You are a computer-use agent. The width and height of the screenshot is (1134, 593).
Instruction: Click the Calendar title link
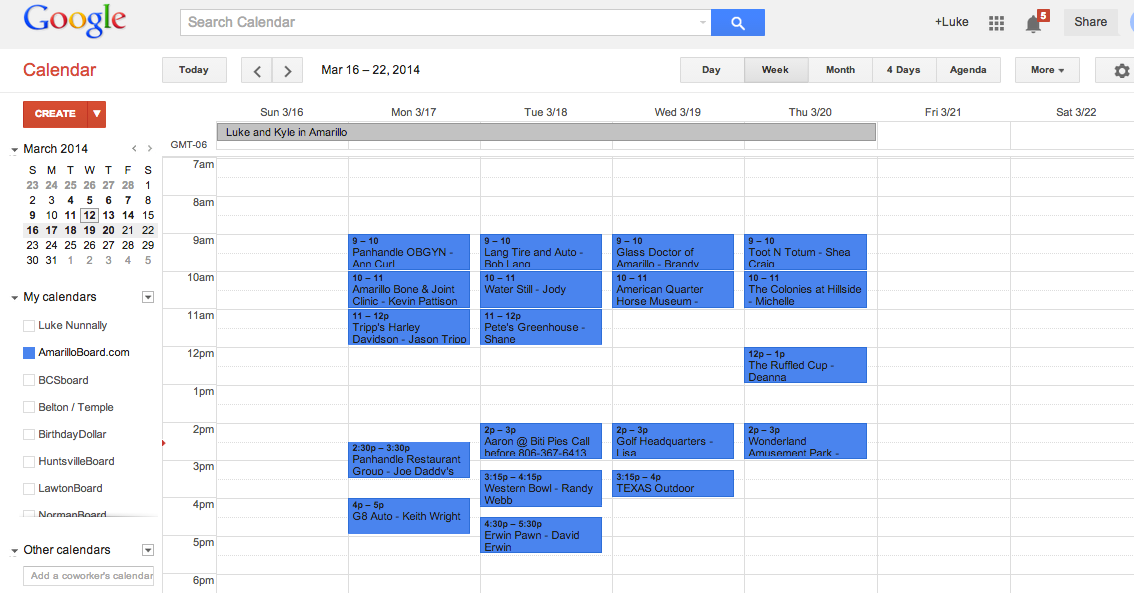coord(59,70)
